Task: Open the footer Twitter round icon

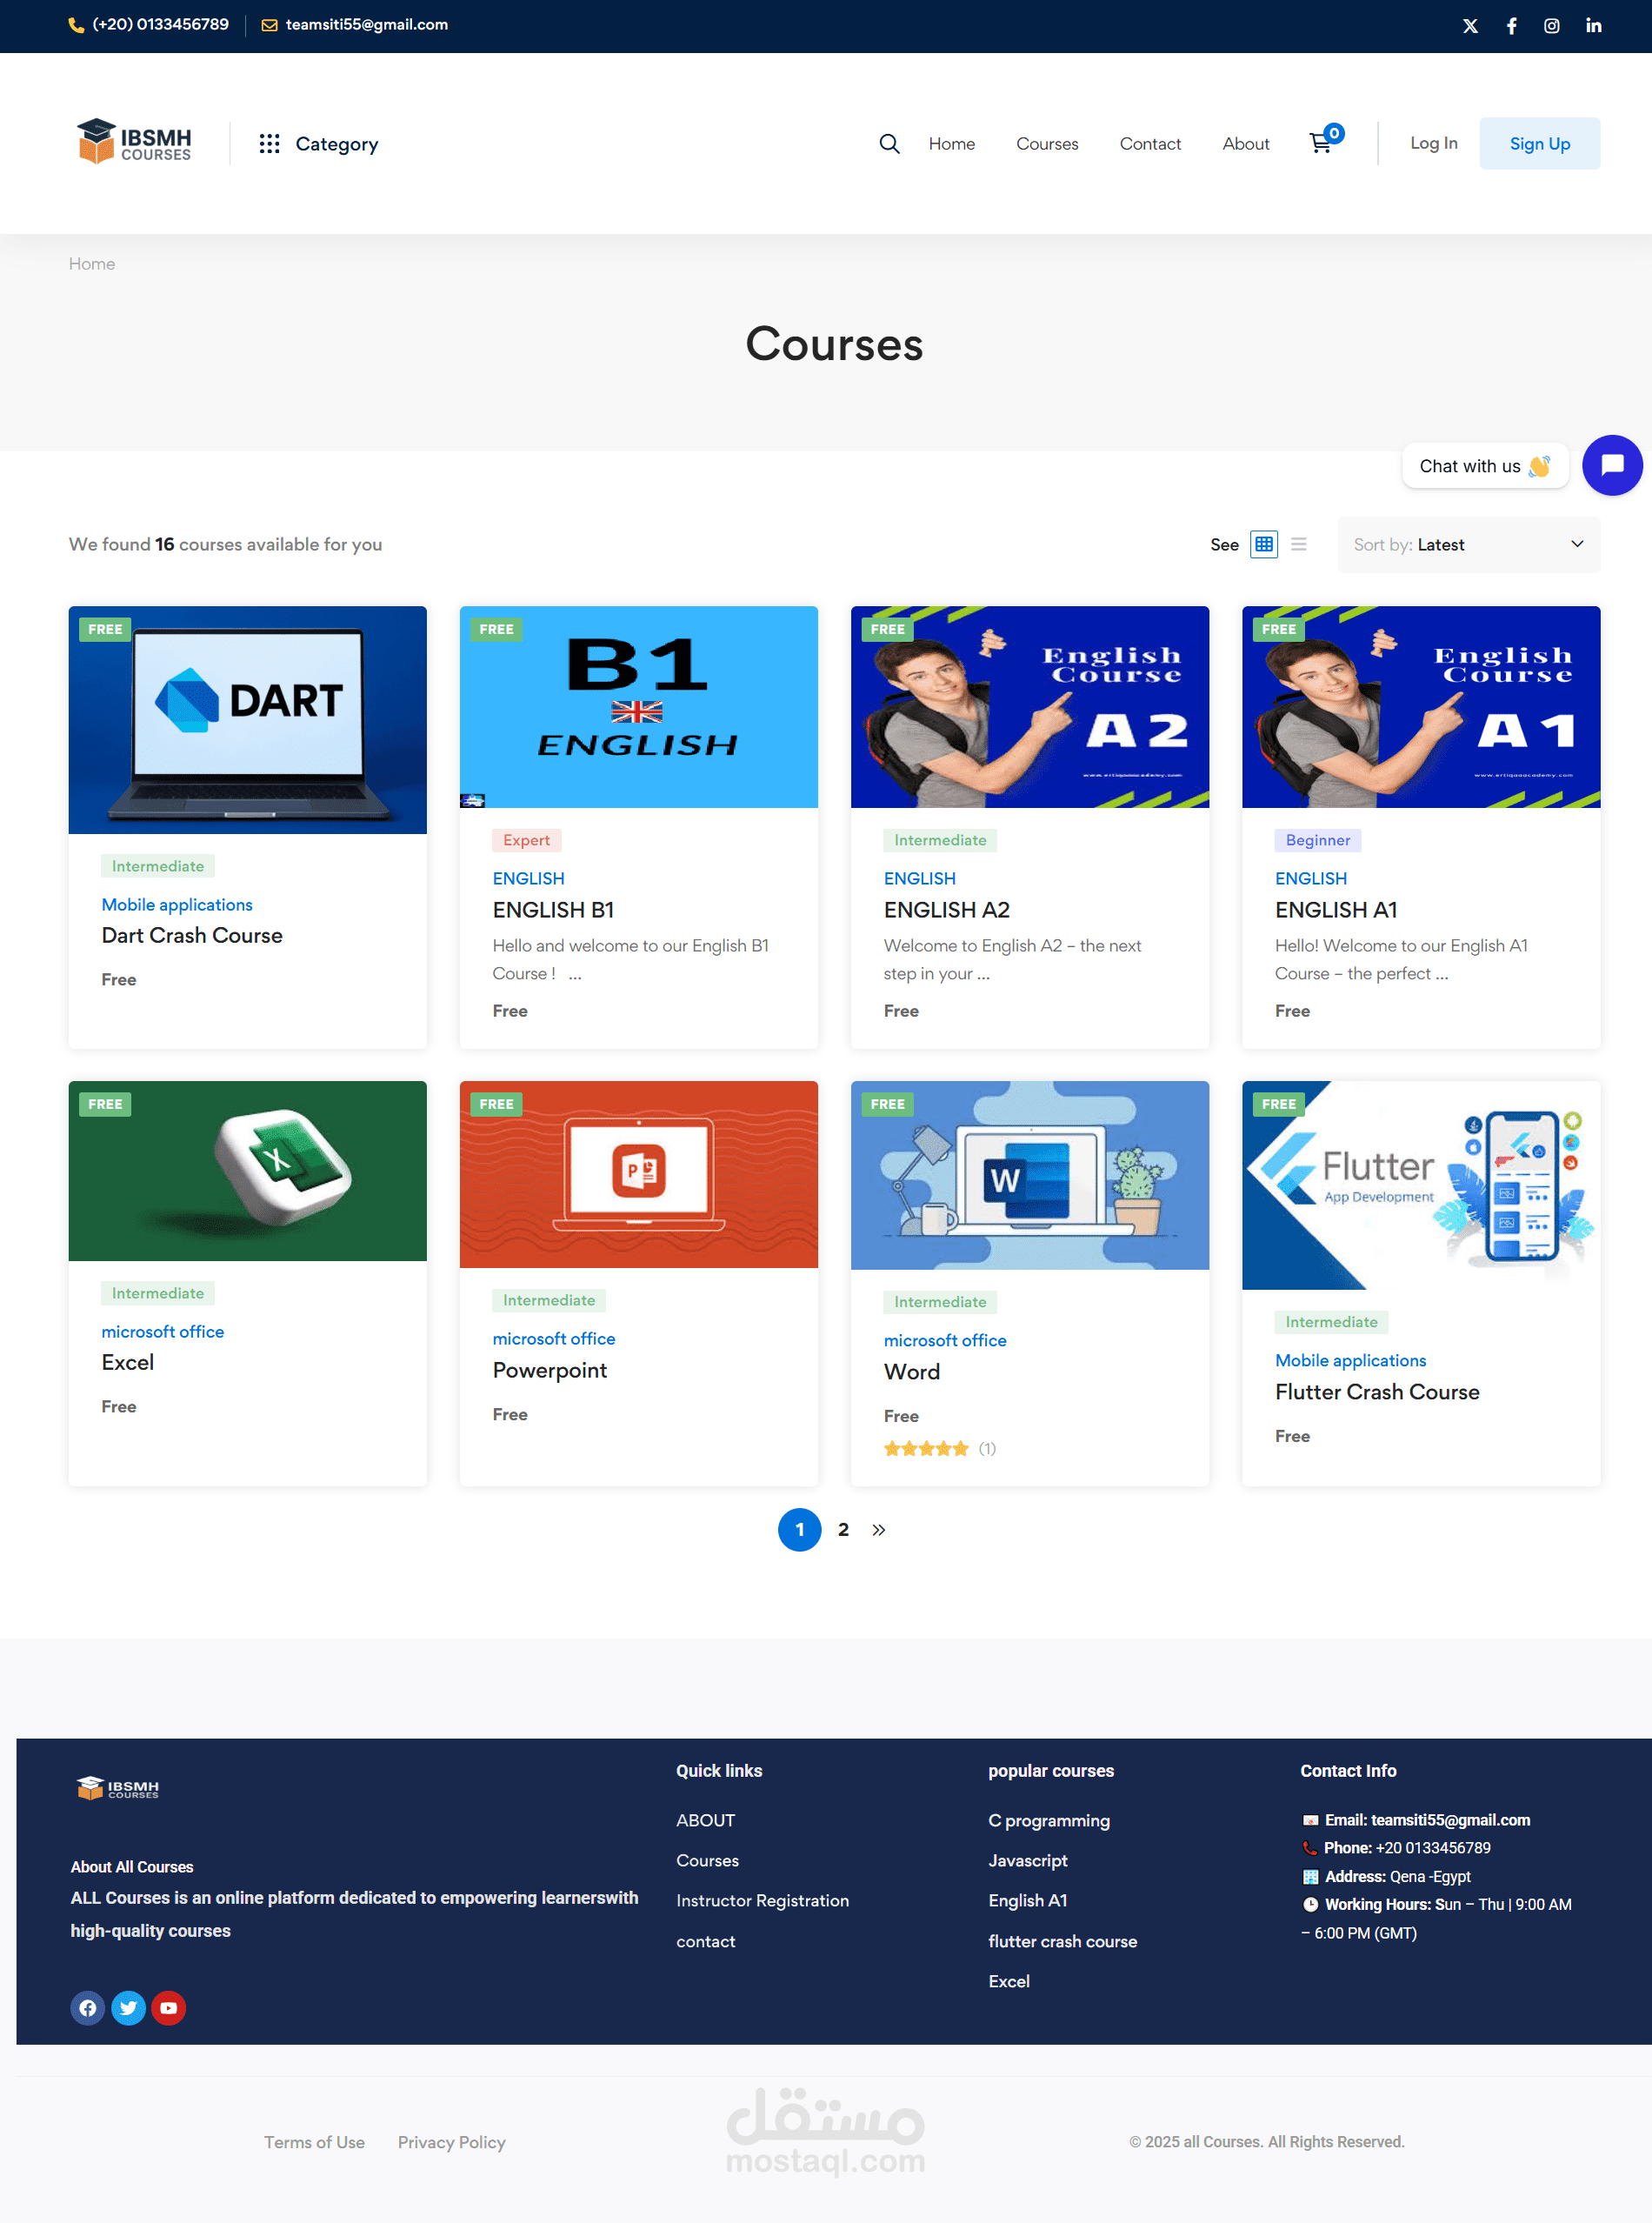Action: (x=128, y=2007)
